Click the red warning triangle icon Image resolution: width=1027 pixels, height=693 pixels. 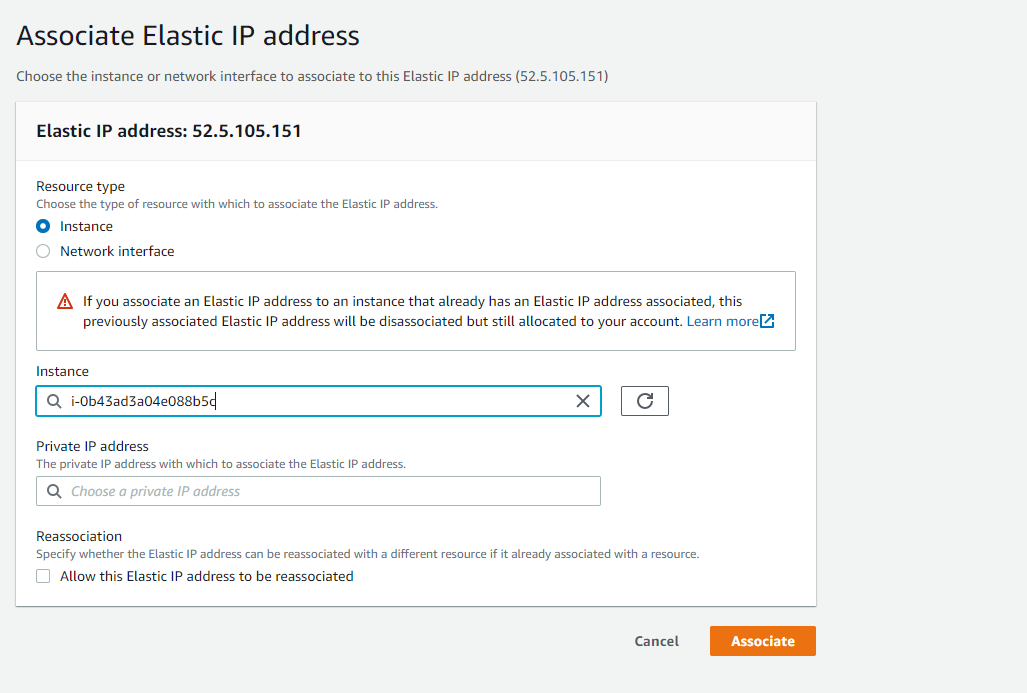tap(65, 301)
